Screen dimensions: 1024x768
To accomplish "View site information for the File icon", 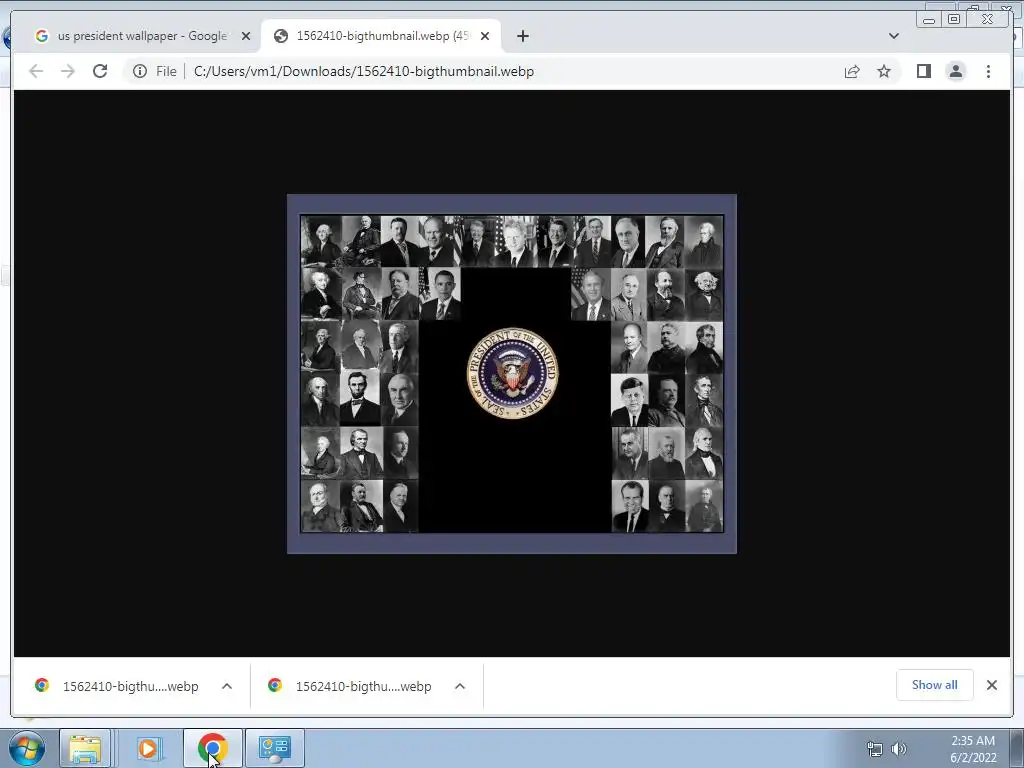I will click(x=140, y=71).
